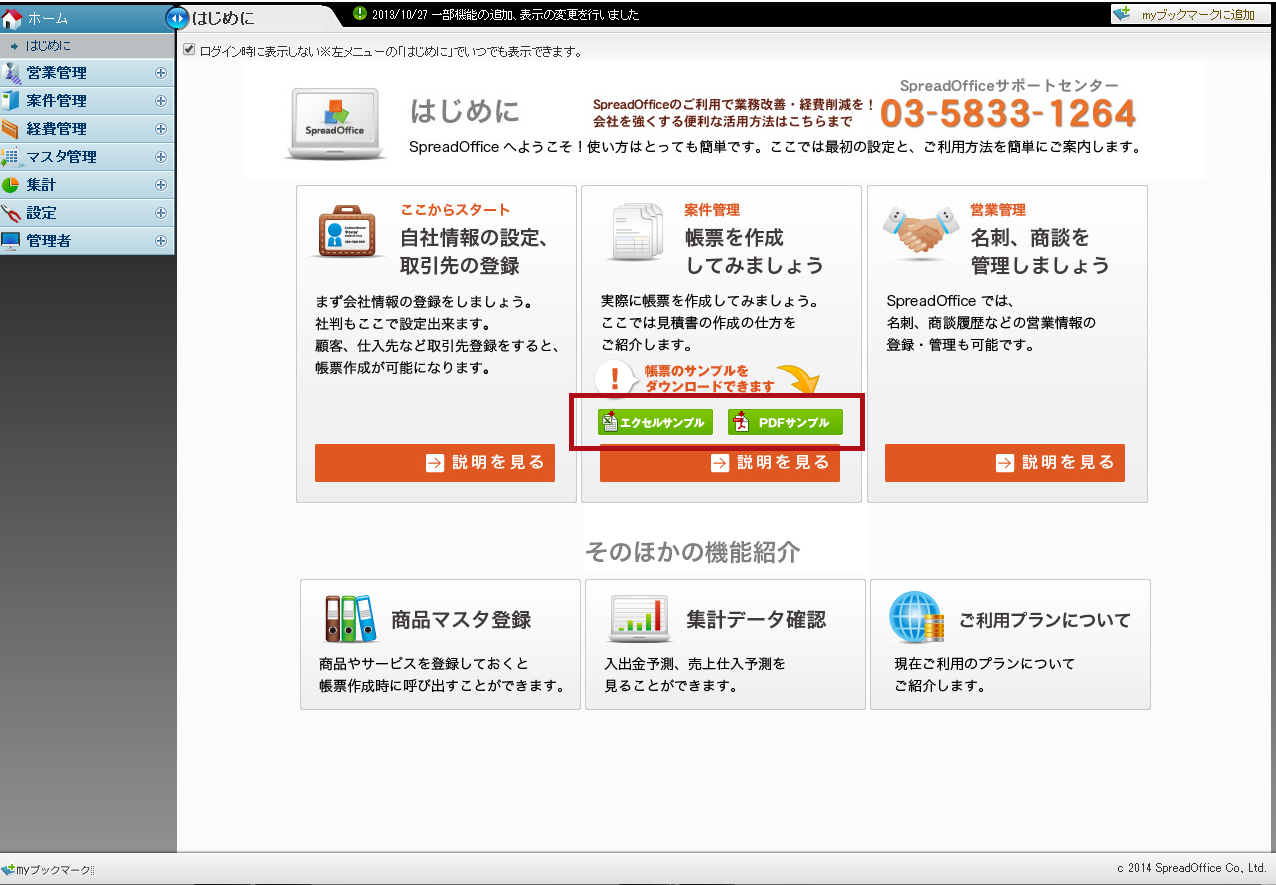
Task: Click the binders icon for 商品マスタ登録
Action: 349,619
